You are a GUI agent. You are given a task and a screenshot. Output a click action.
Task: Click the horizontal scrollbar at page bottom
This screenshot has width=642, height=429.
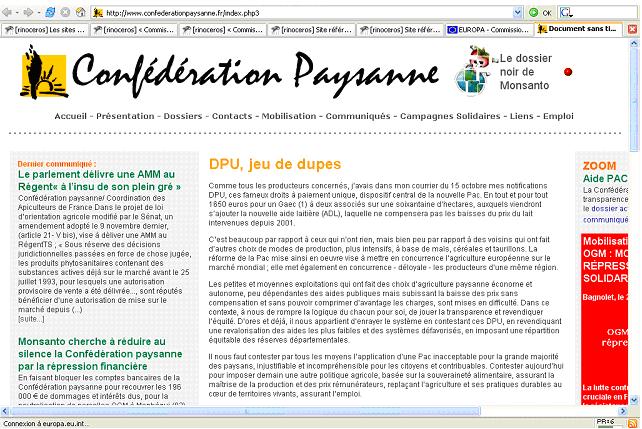pos(300,411)
